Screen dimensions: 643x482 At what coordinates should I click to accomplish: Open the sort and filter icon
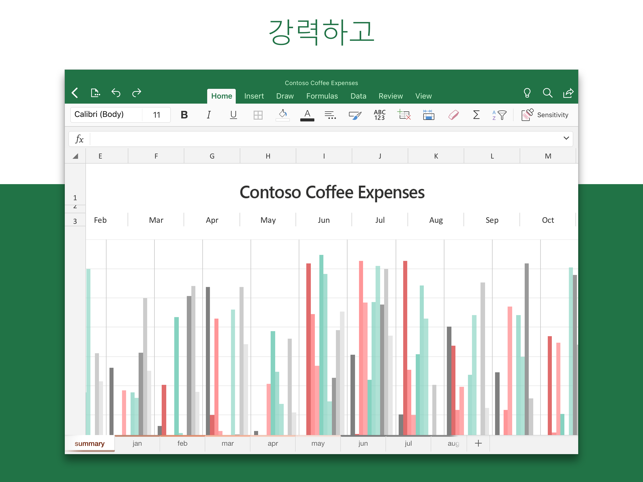coord(499,115)
